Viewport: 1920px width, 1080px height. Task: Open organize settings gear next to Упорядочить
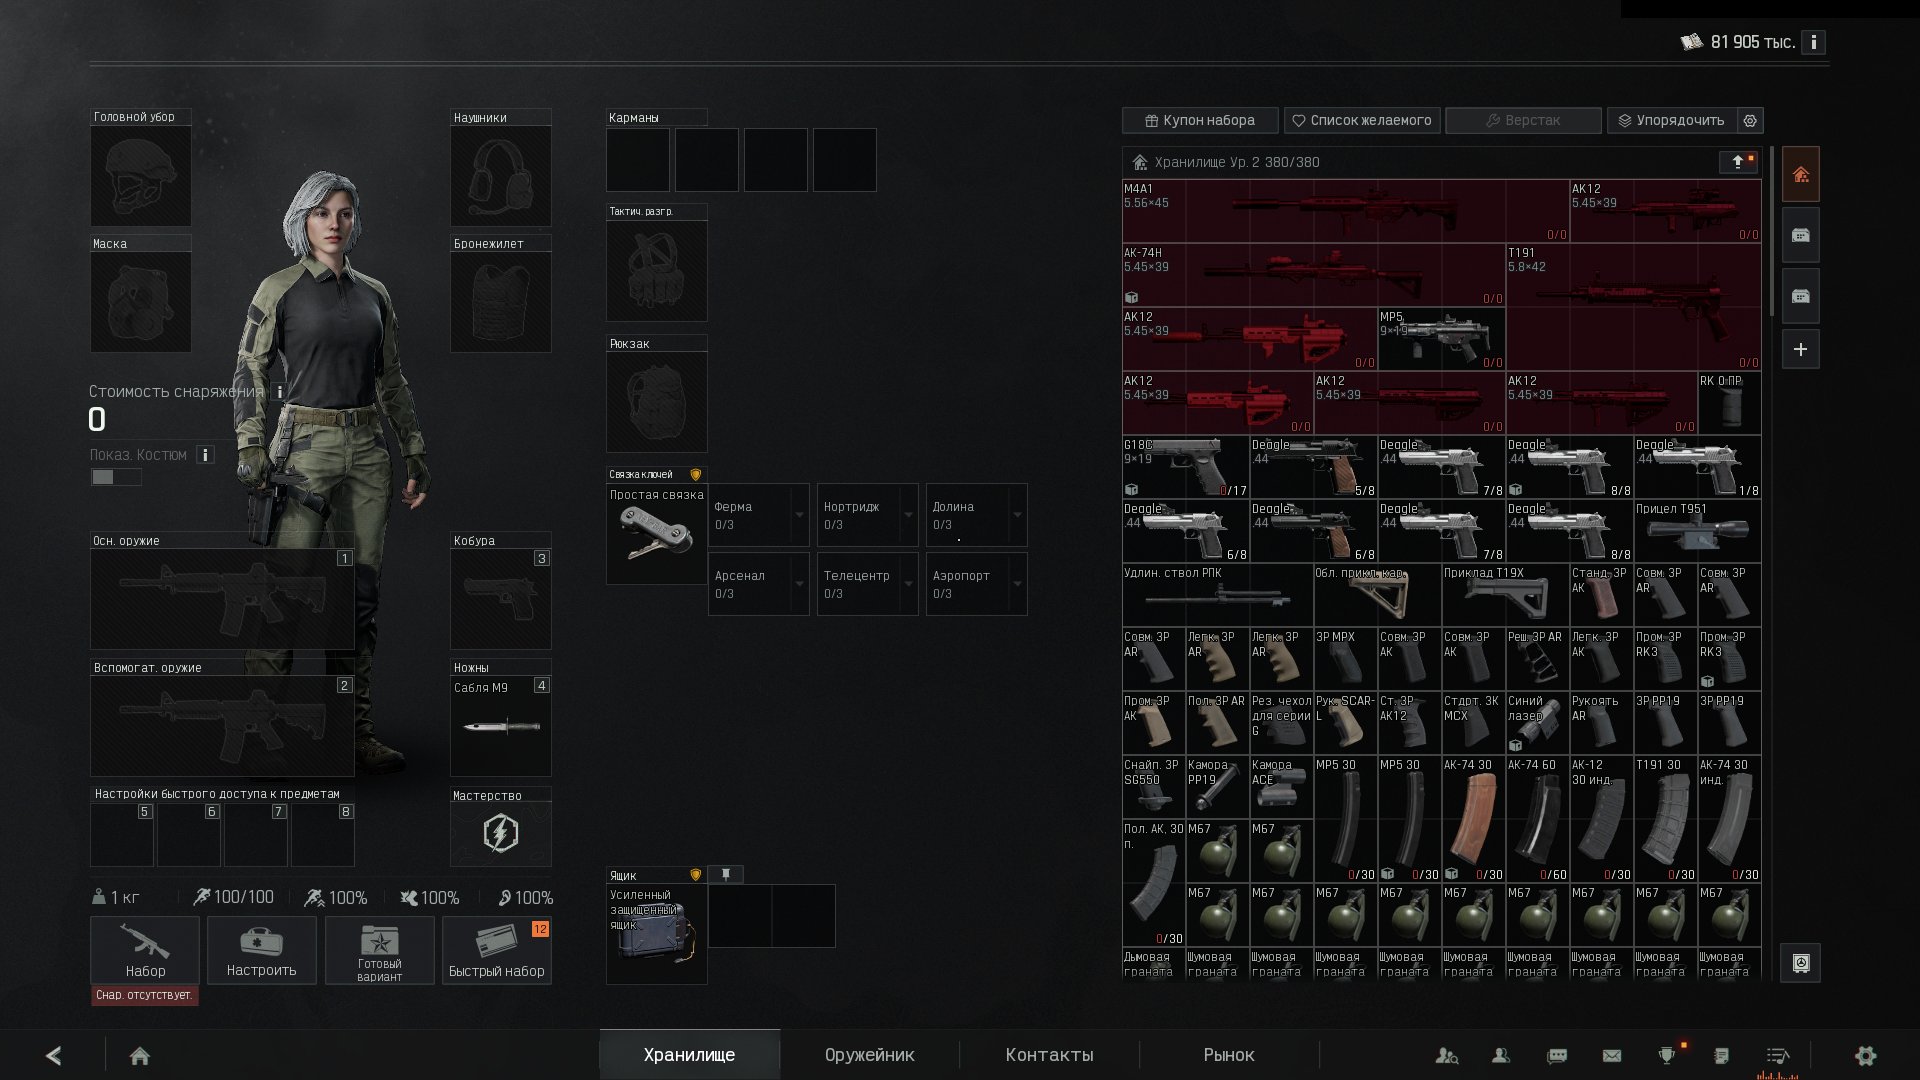click(1750, 120)
